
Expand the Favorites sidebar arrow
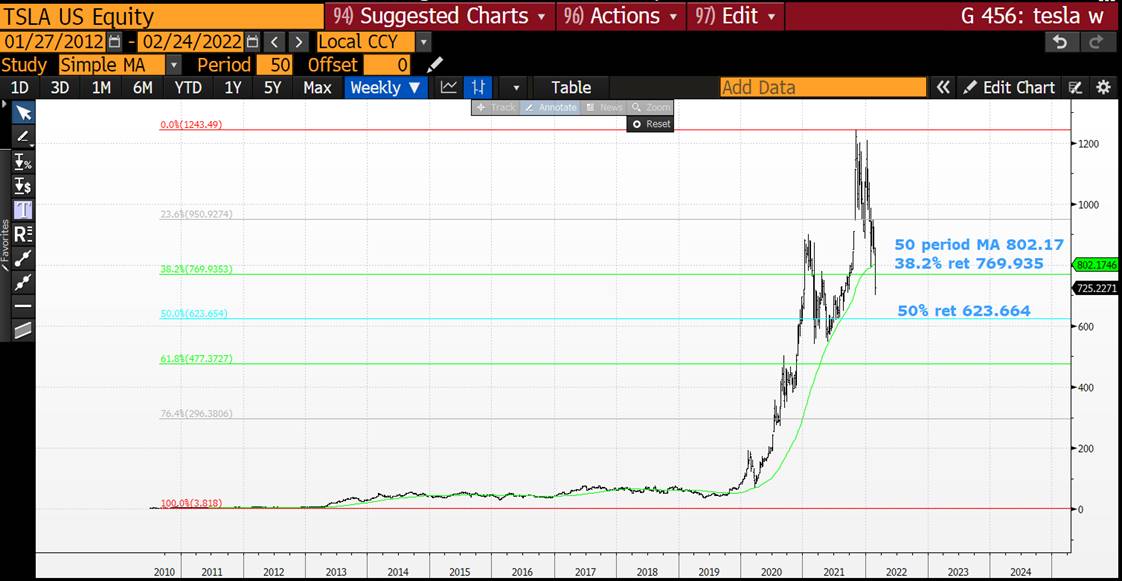[4, 103]
